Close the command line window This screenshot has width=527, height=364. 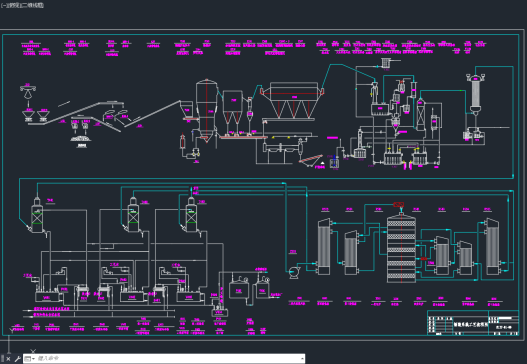click(8, 359)
